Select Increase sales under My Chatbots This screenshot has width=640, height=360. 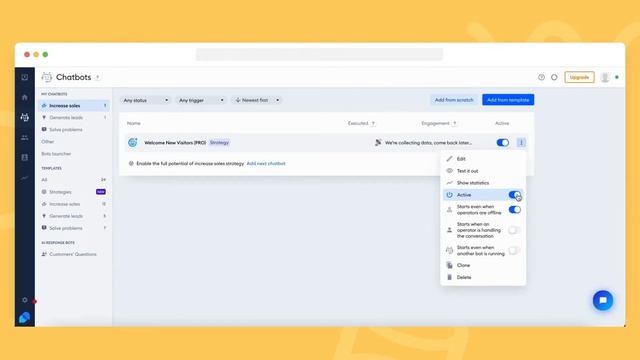(x=74, y=106)
